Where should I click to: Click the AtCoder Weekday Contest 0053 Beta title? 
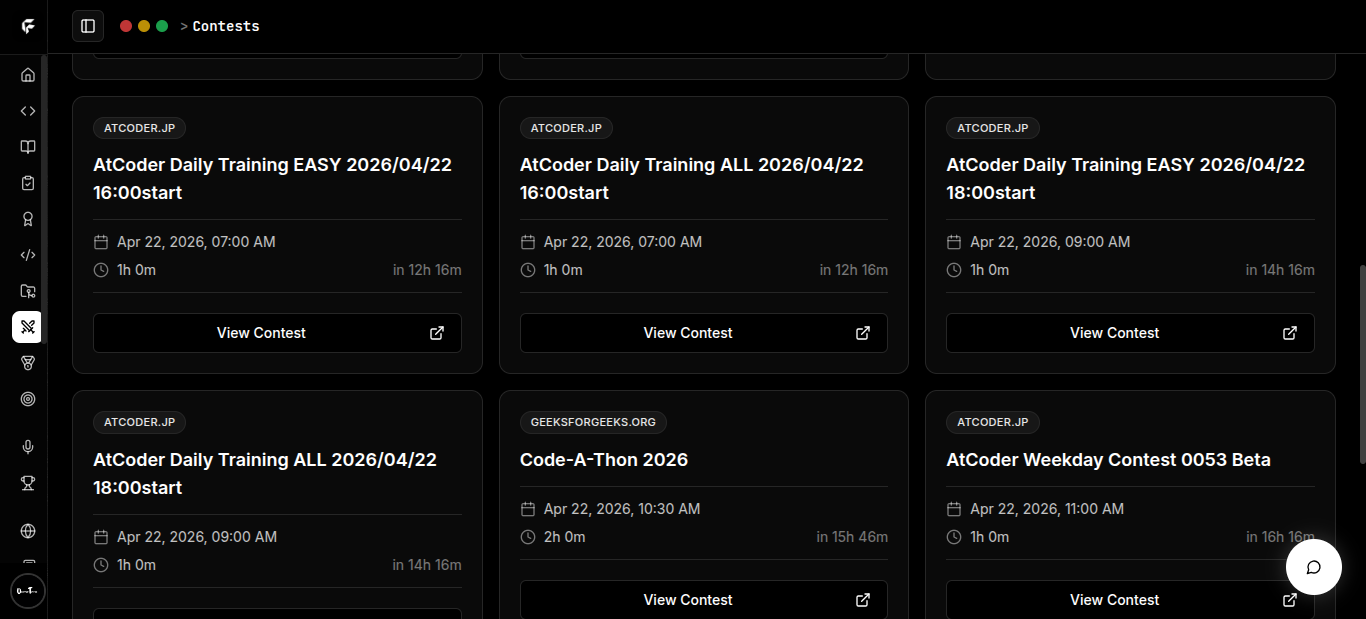point(1108,460)
